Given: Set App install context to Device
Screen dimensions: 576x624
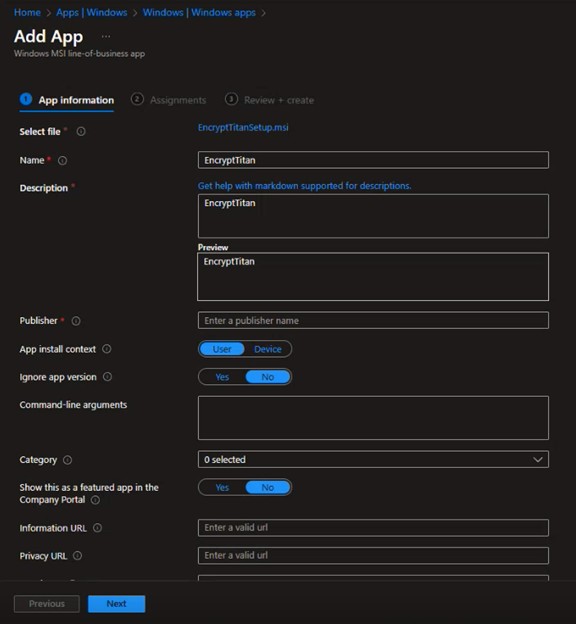Looking at the screenshot, I should click(267, 349).
